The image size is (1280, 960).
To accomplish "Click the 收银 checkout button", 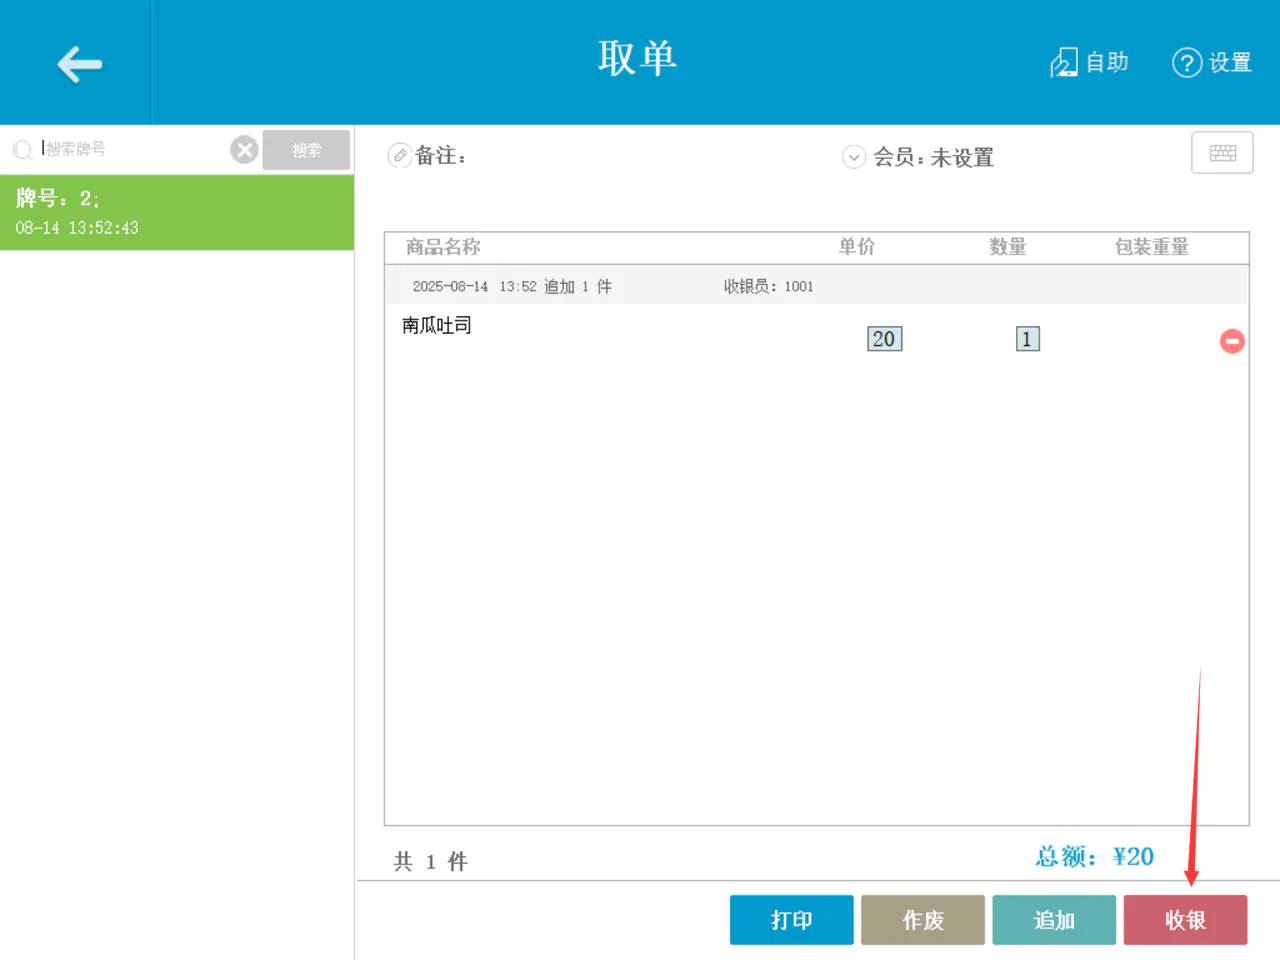I will [x=1185, y=920].
